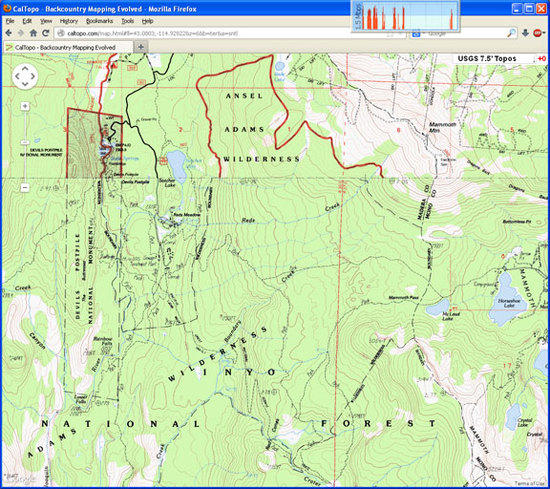550x489 pixels.
Task: Expand the red +0 overlay control
Action: [x=542, y=59]
